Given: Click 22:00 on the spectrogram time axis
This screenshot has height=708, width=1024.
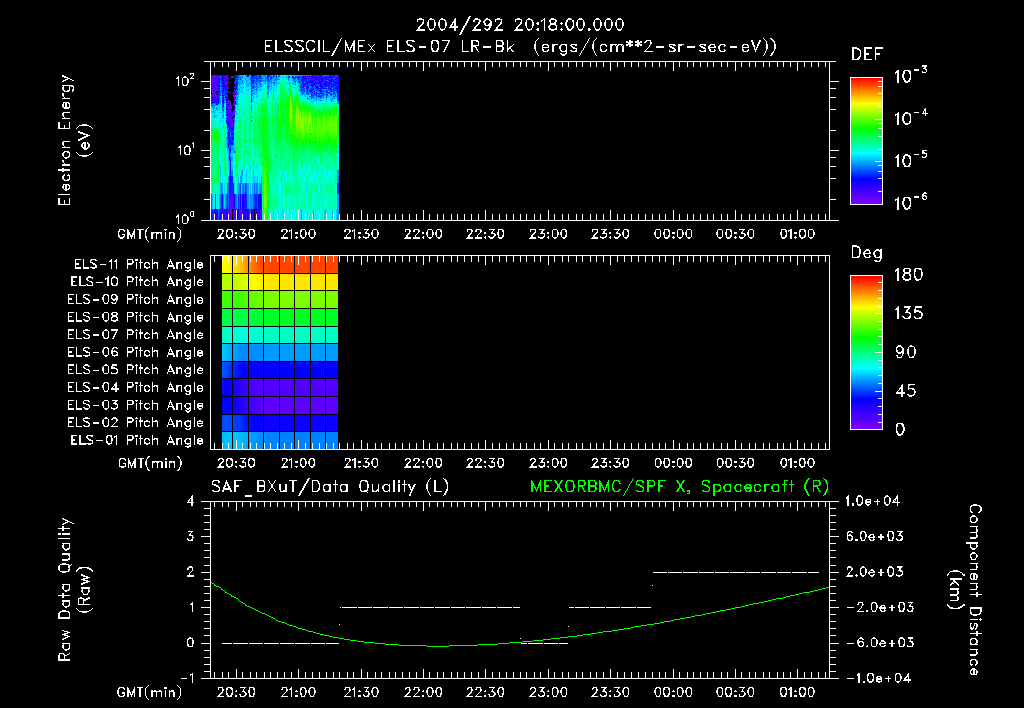Looking at the screenshot, I should 423,234.
